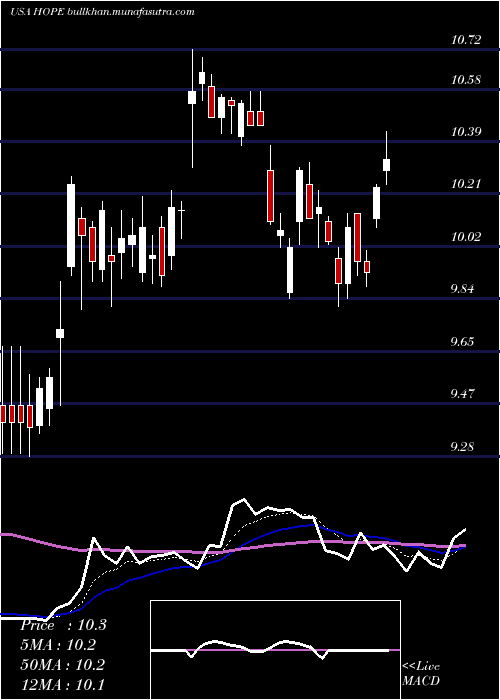The image size is (500, 700).
Task: Click the 'USA HOPE bullkhan.munafasutra.com' header text
Action: [x=102, y=12]
